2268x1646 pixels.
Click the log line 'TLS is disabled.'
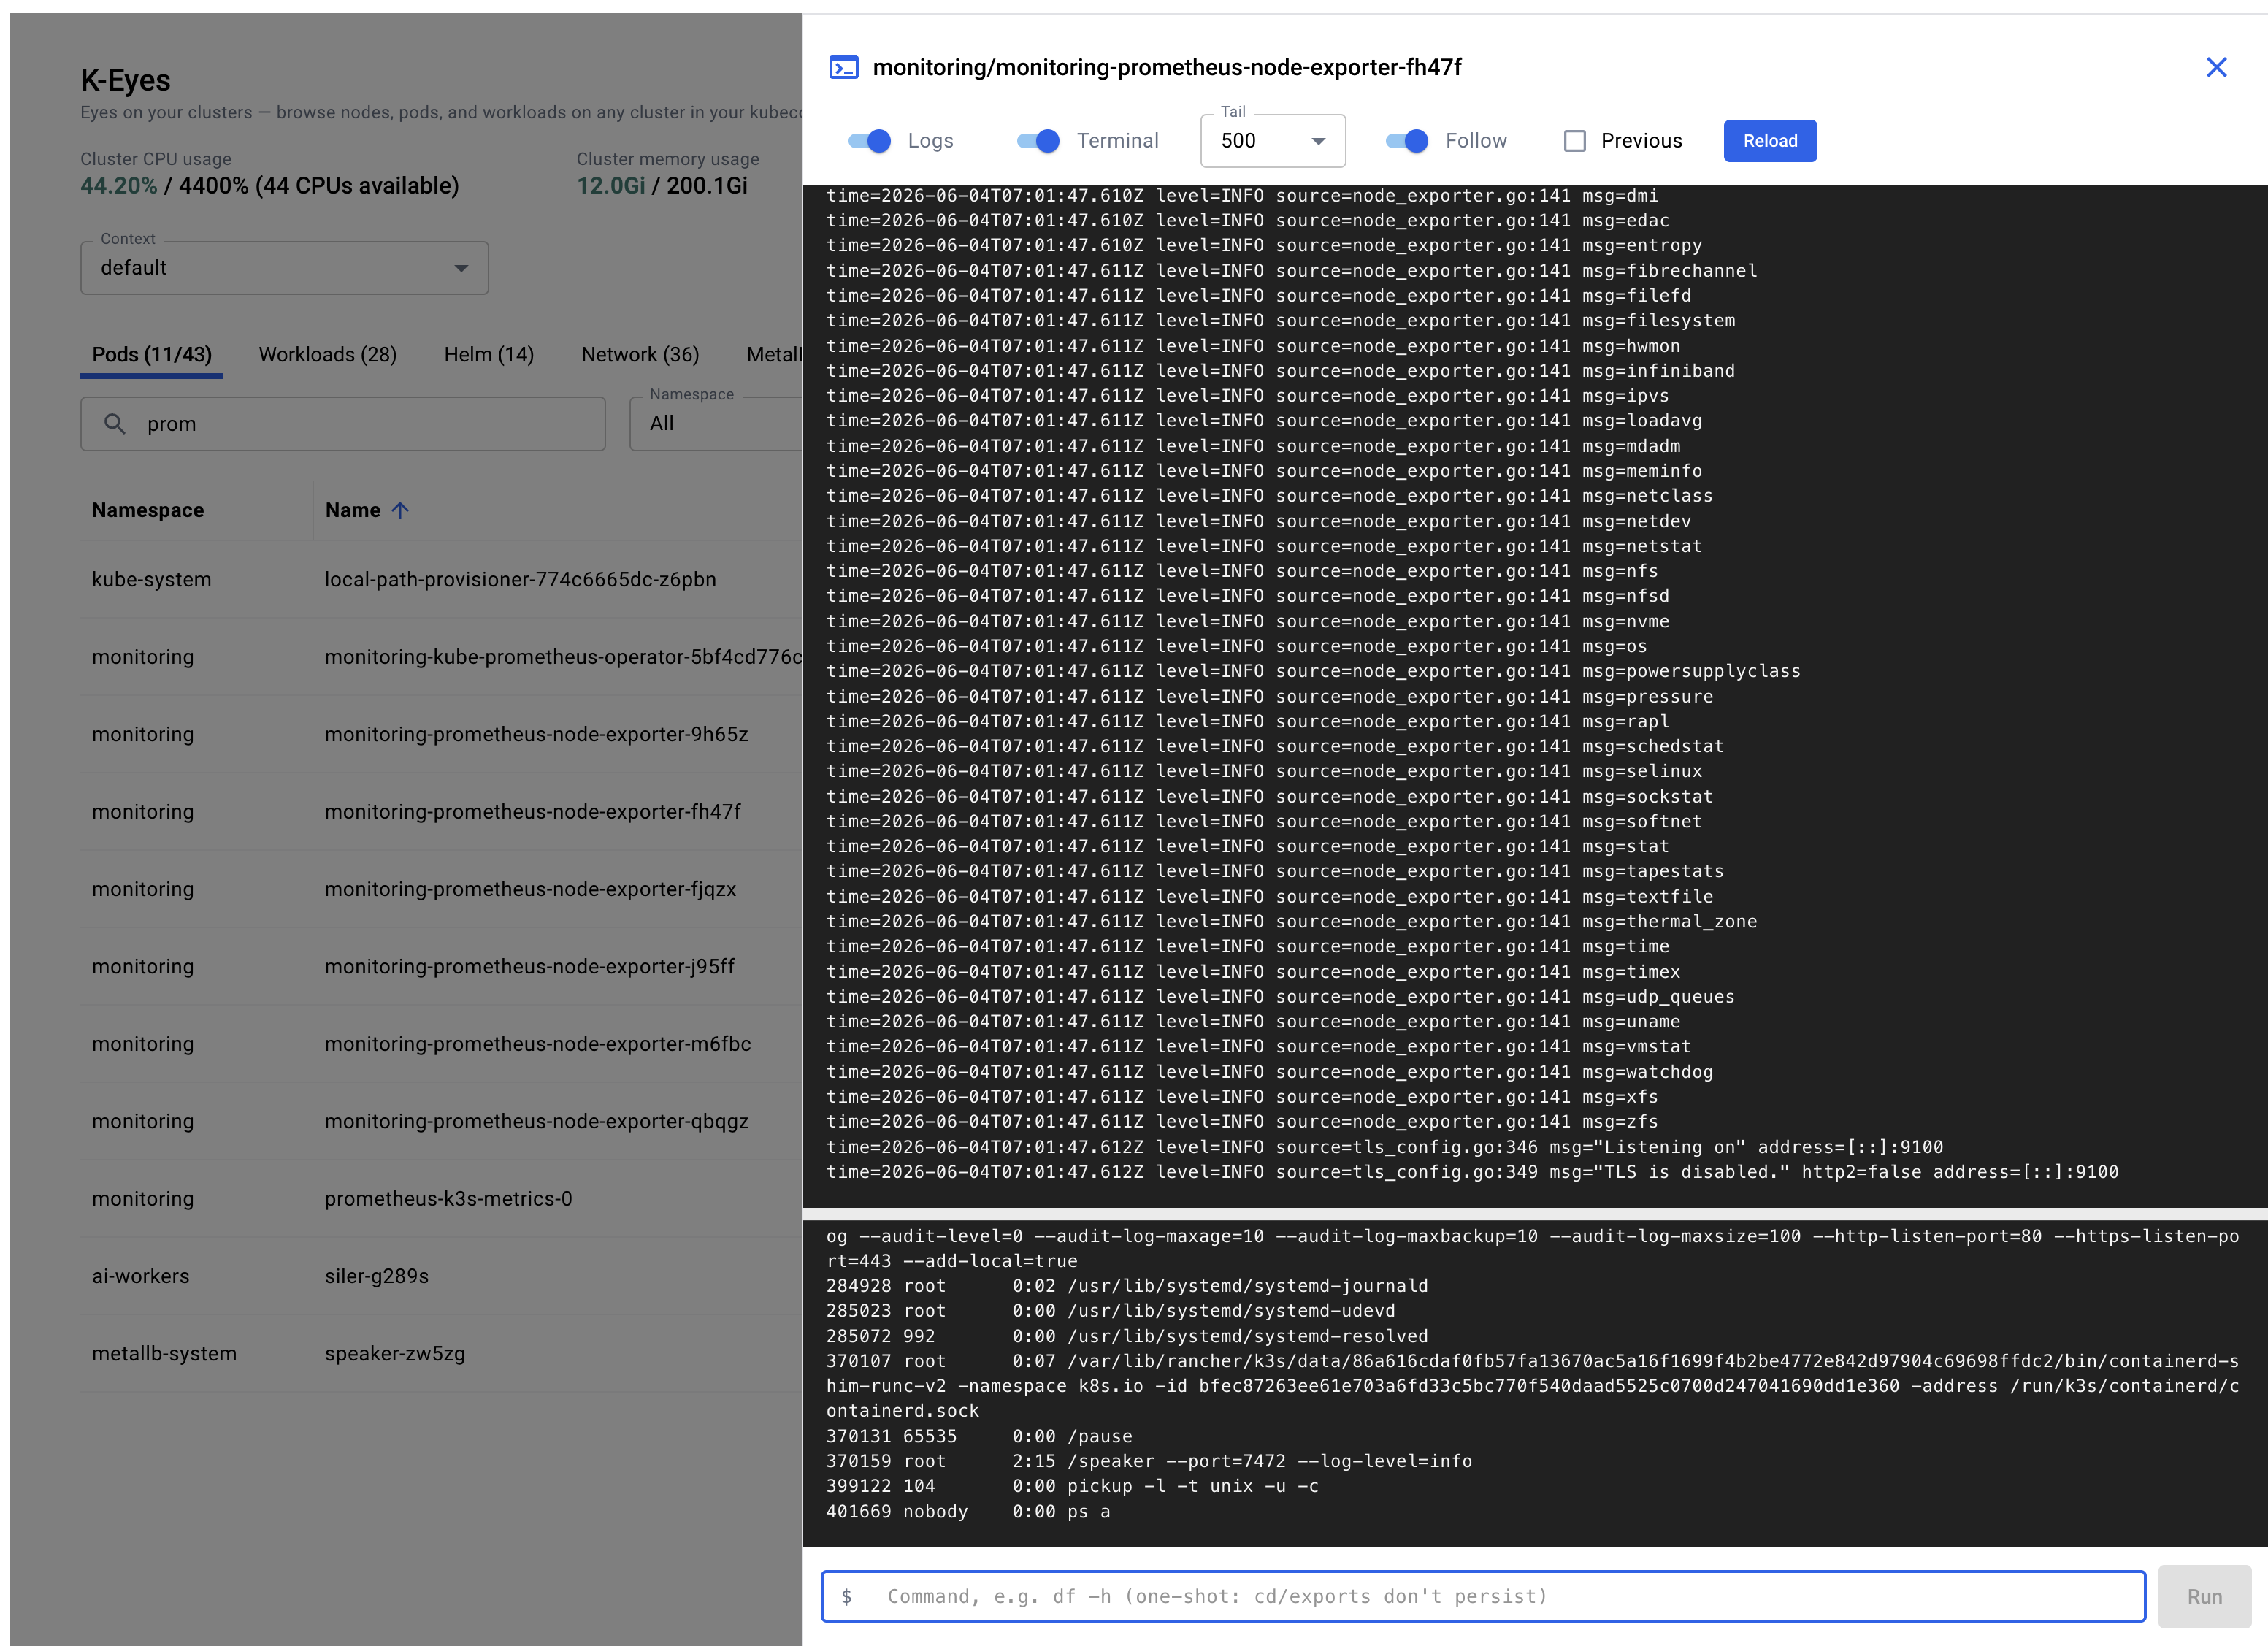(x=1472, y=1172)
